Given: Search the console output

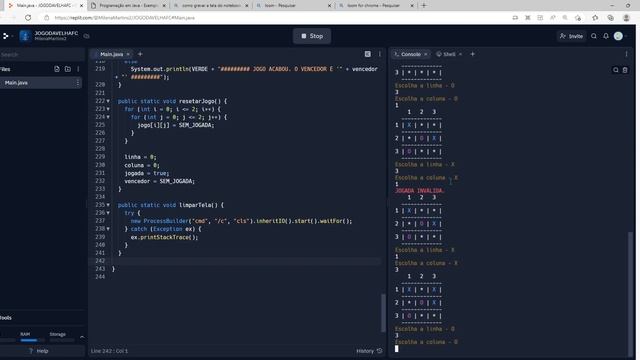Looking at the screenshot, I should (616, 70).
